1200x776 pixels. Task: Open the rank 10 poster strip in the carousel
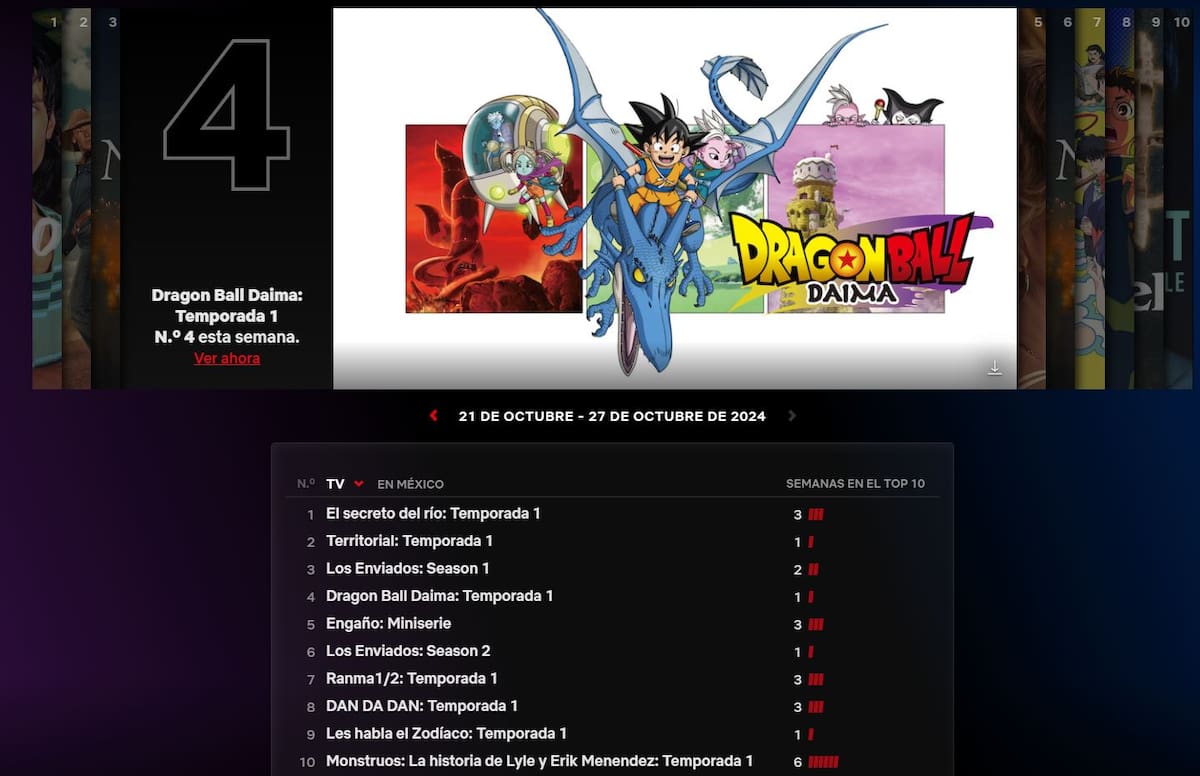(x=1179, y=199)
